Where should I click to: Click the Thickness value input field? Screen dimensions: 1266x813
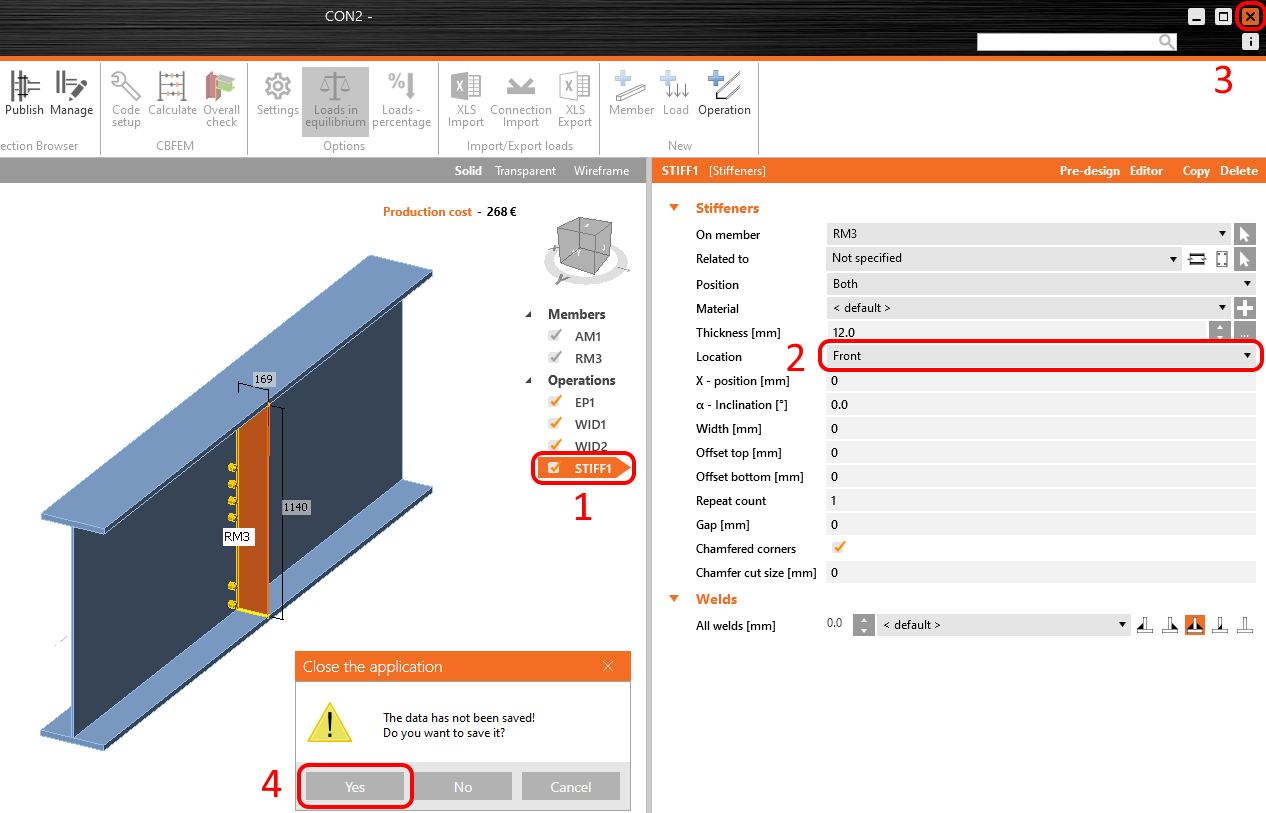click(1015, 332)
